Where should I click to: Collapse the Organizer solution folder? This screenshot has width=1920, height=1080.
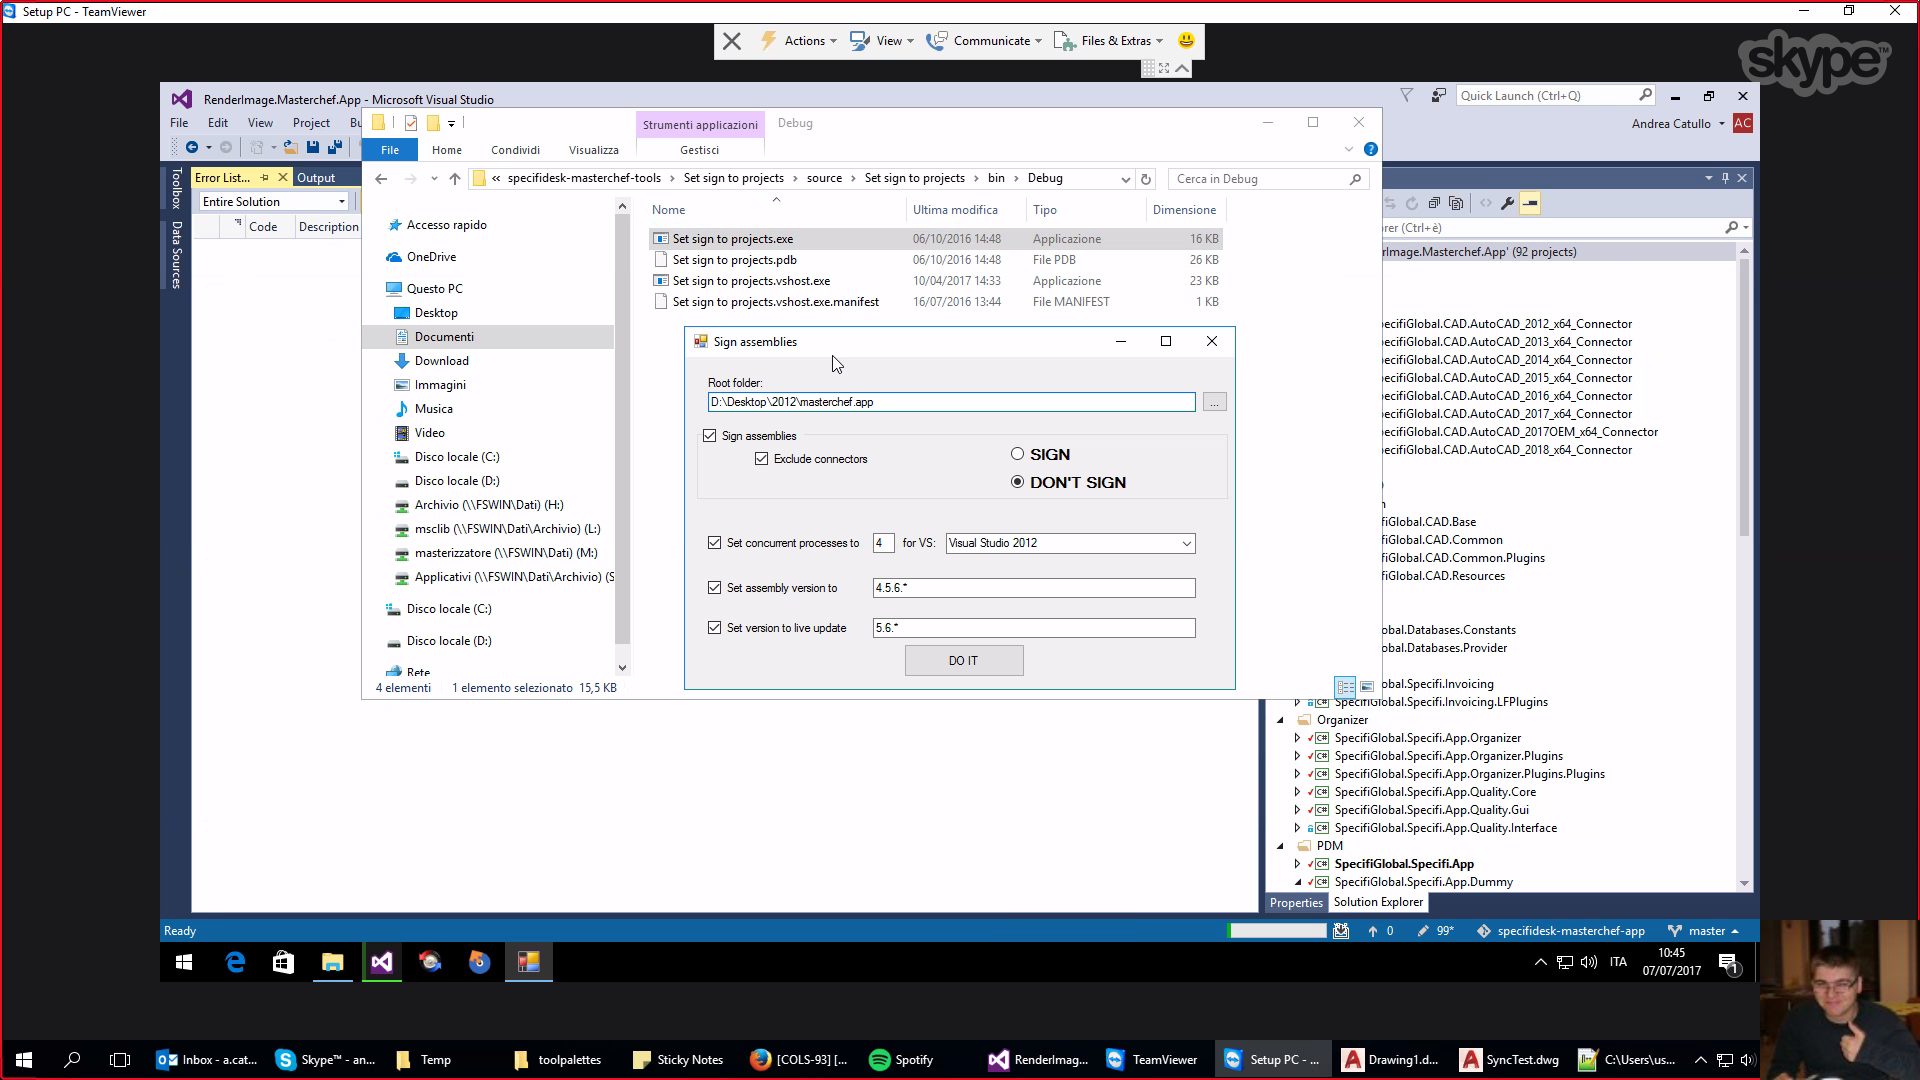(x=1281, y=720)
